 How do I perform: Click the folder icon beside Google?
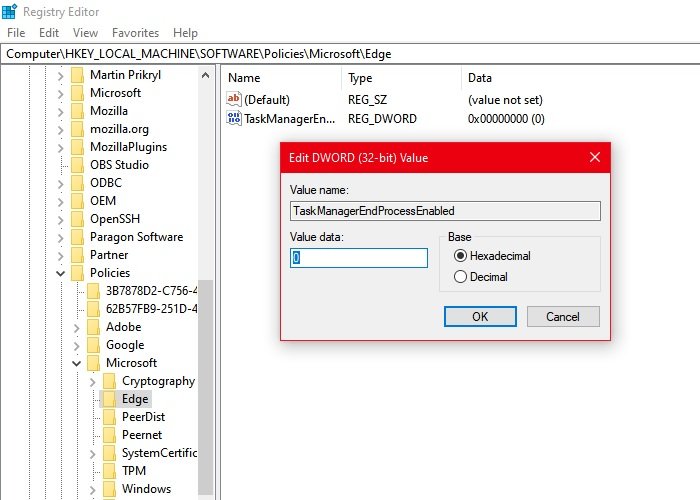tap(94, 345)
